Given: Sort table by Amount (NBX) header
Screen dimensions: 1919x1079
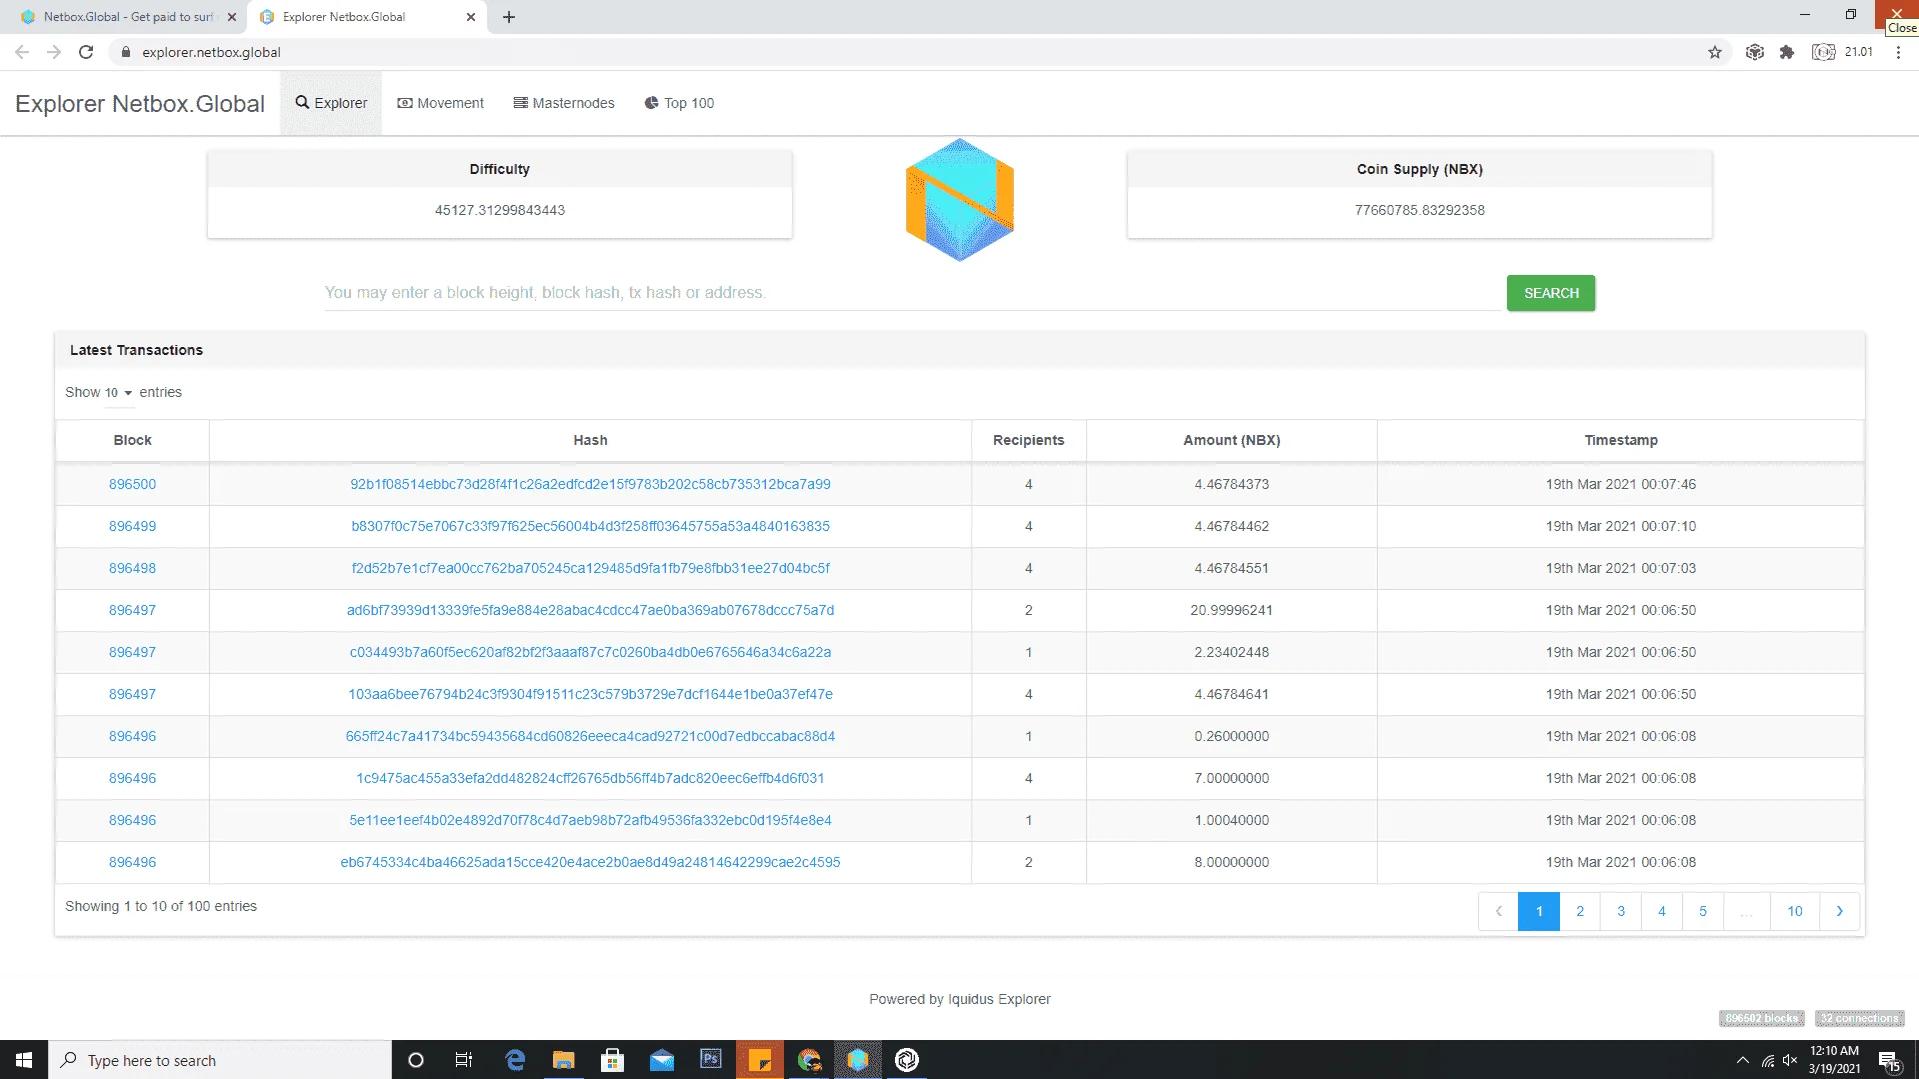Looking at the screenshot, I should click(x=1231, y=440).
